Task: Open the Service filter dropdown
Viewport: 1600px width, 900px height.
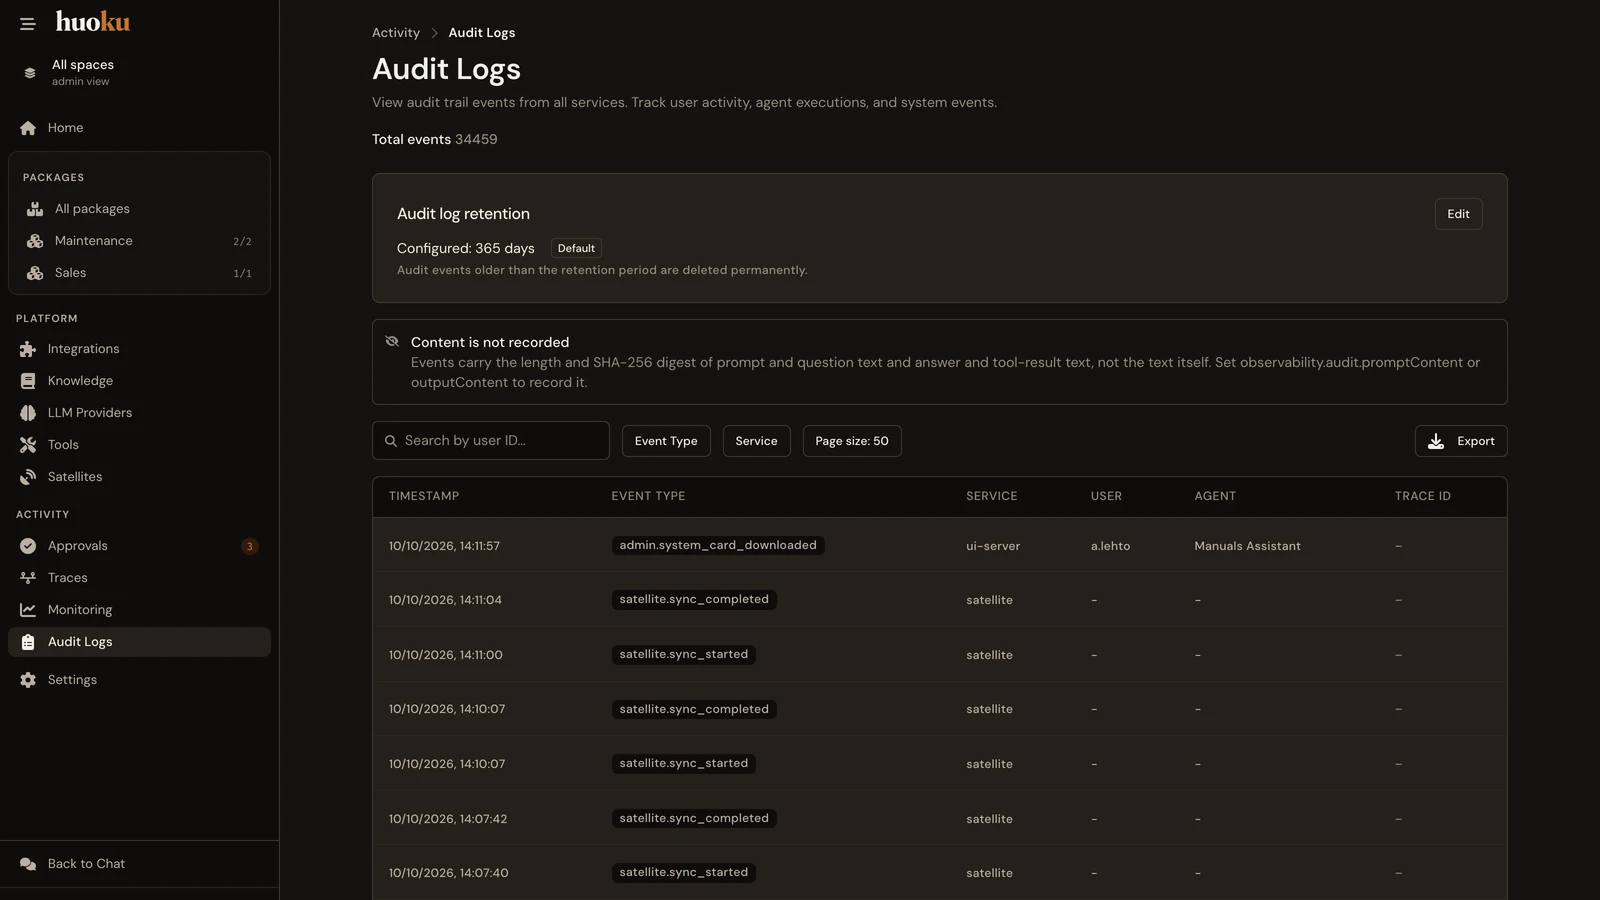Action: [x=756, y=441]
